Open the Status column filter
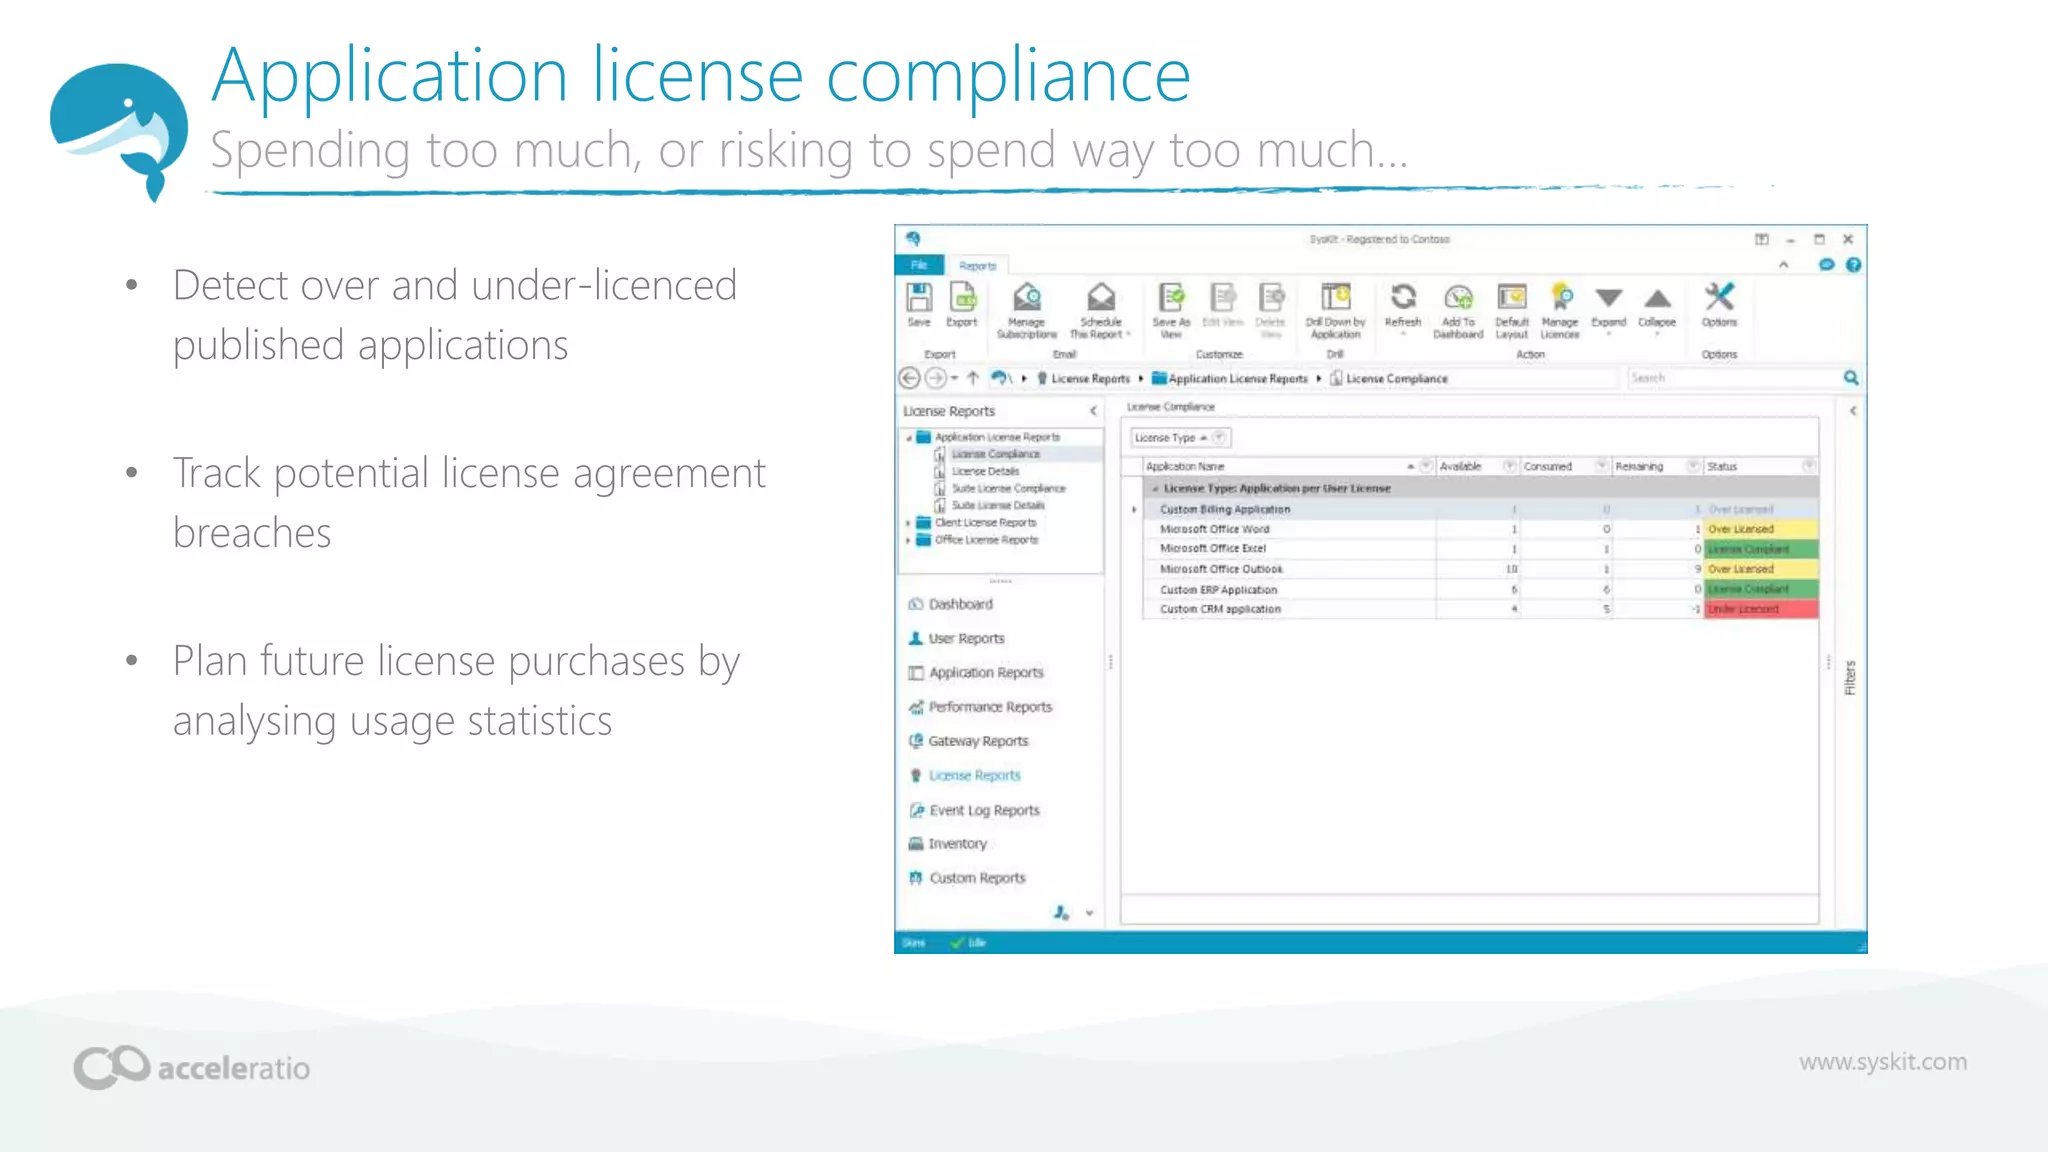This screenshot has width=2048, height=1152. point(1808,466)
